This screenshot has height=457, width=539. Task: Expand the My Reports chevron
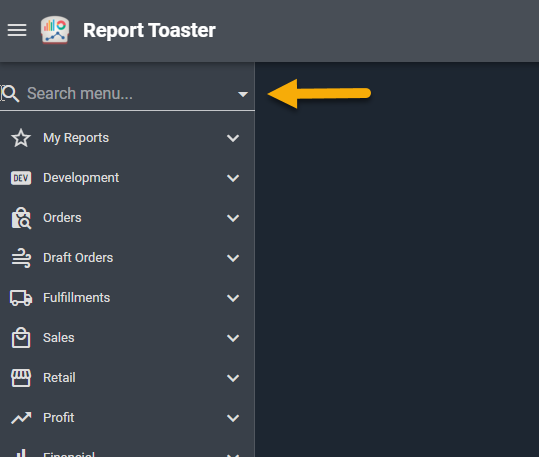coord(233,138)
